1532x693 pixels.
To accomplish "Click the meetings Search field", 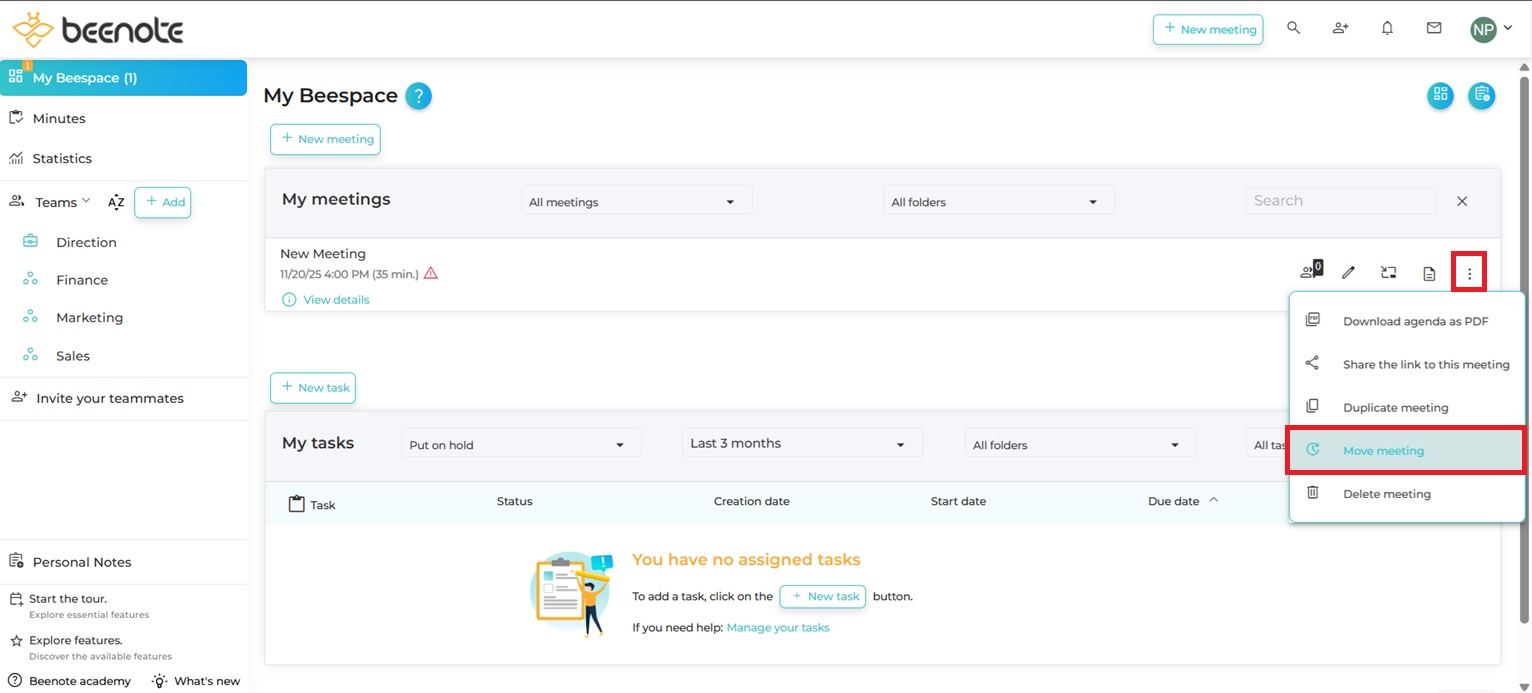I will coord(1340,201).
